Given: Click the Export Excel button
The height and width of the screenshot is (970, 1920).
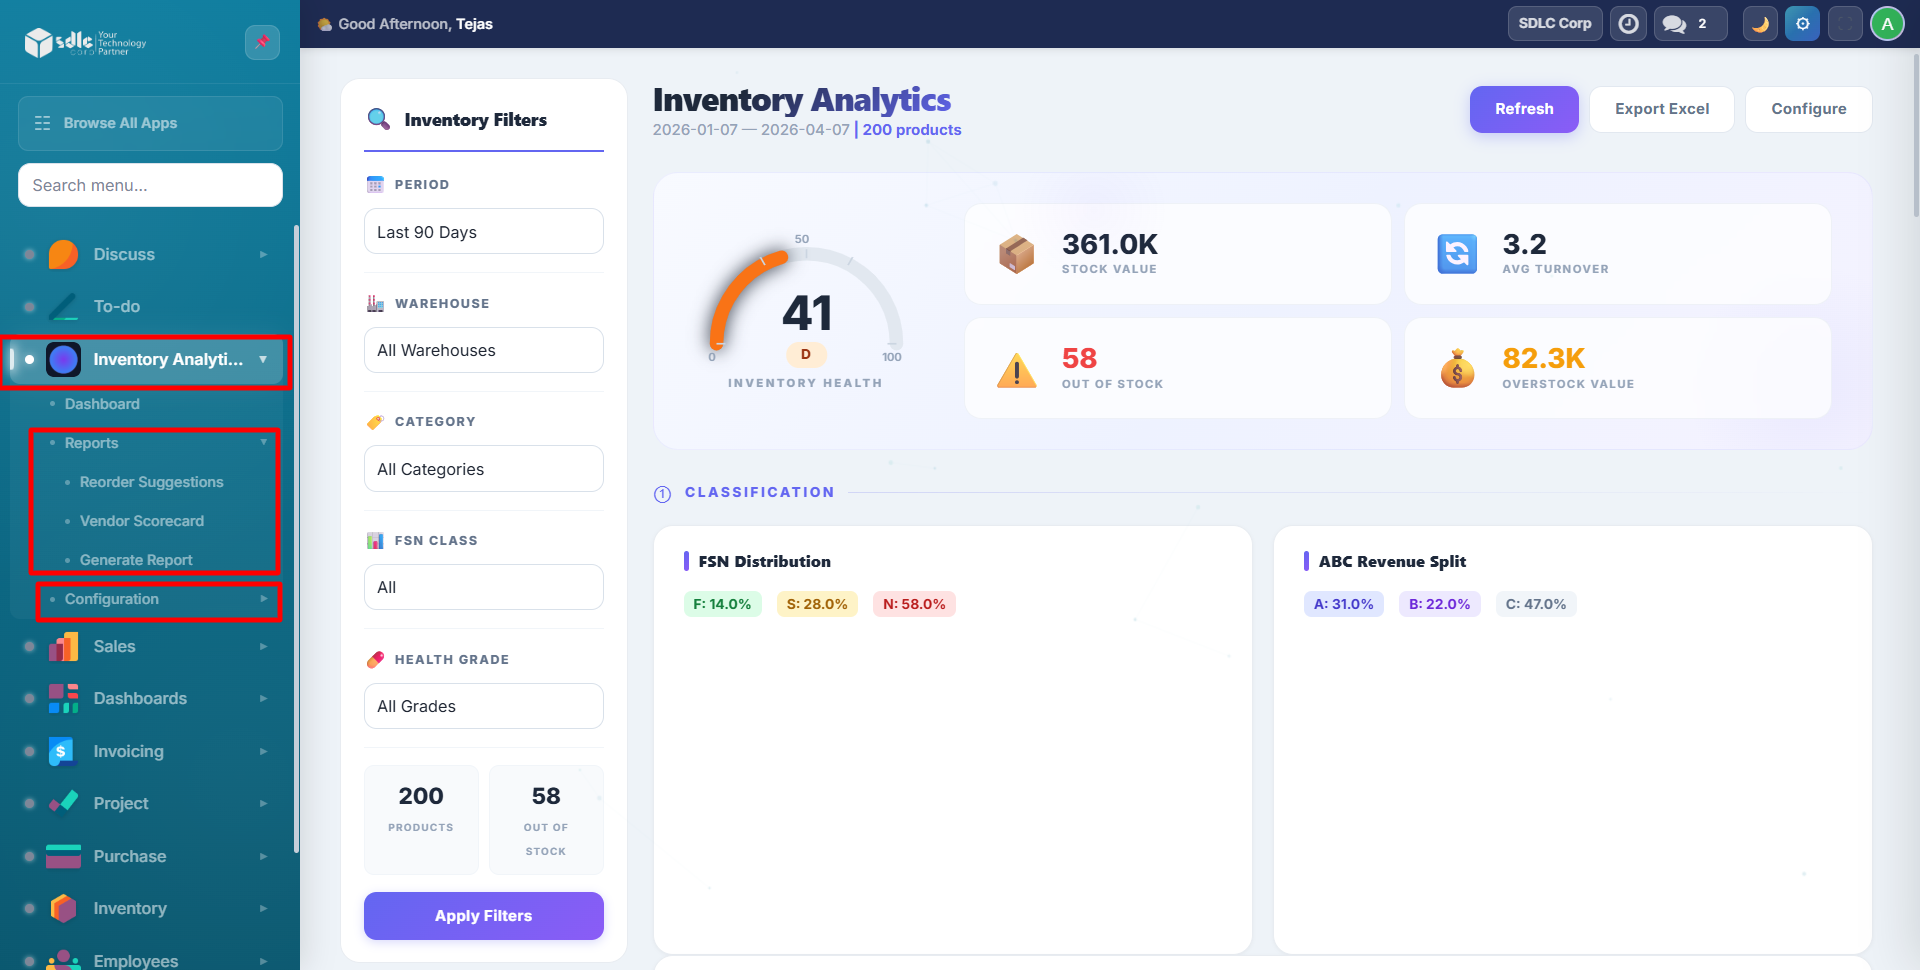Looking at the screenshot, I should 1661,109.
